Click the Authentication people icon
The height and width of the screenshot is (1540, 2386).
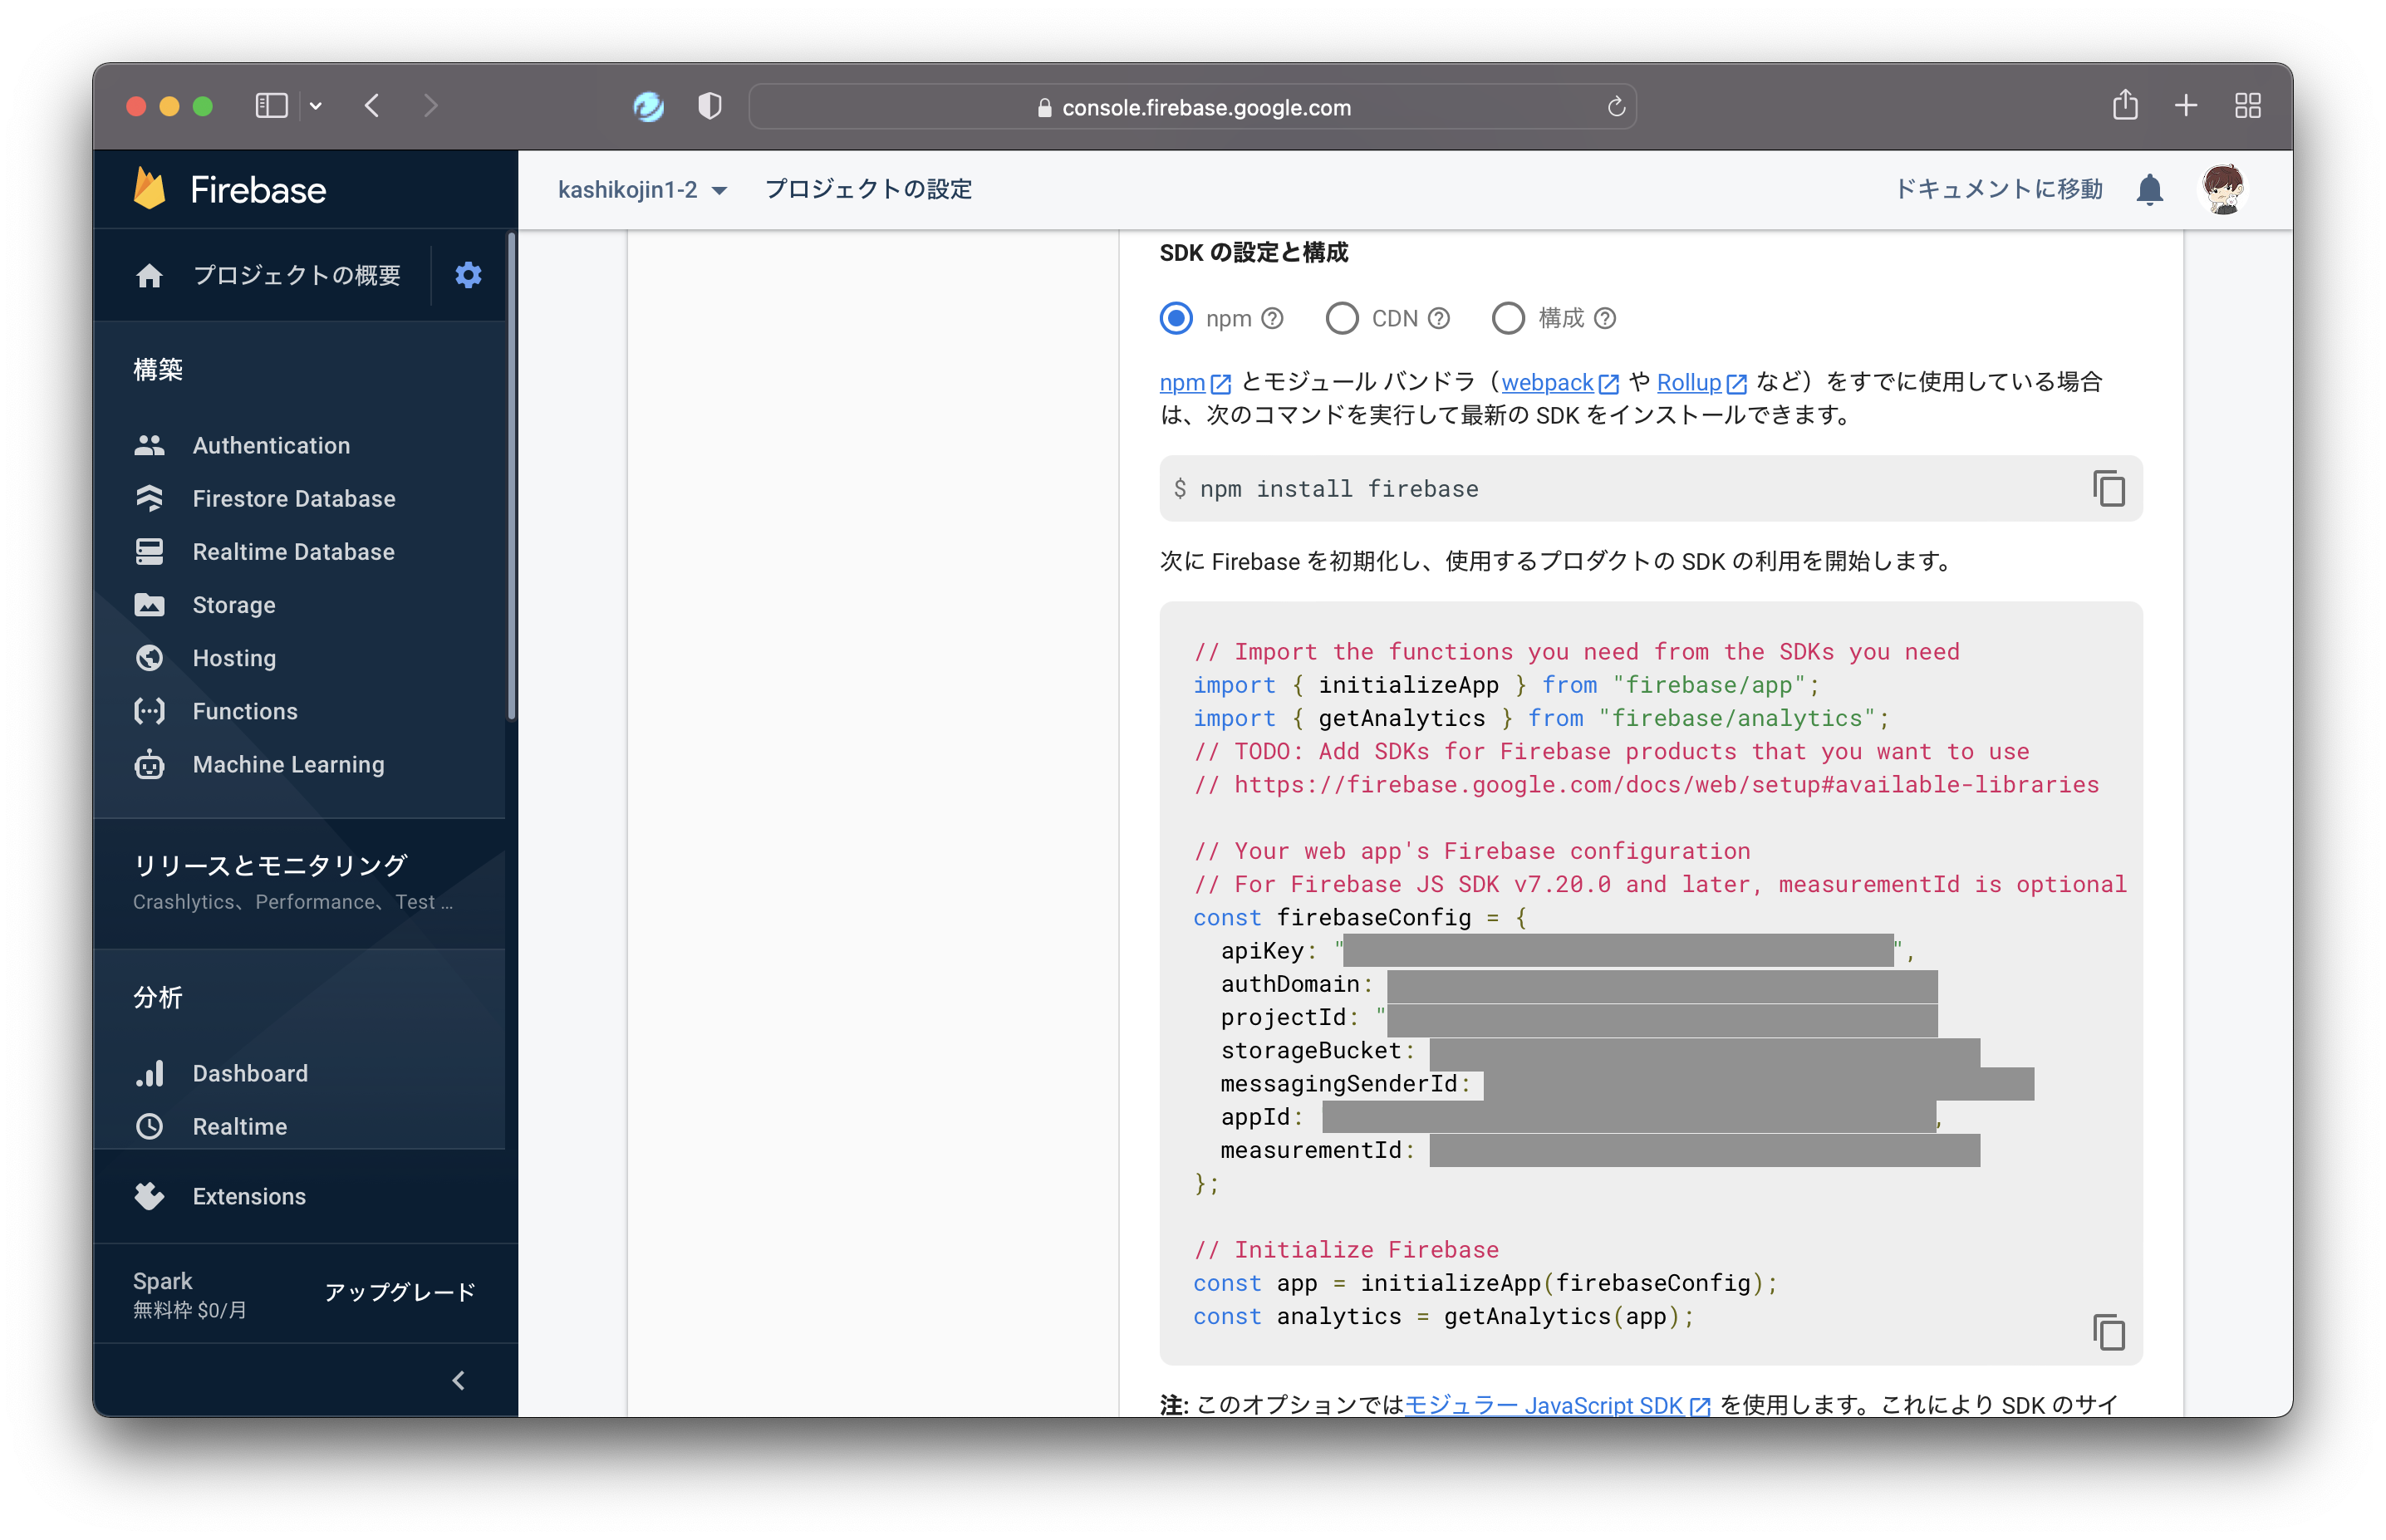click(149, 446)
